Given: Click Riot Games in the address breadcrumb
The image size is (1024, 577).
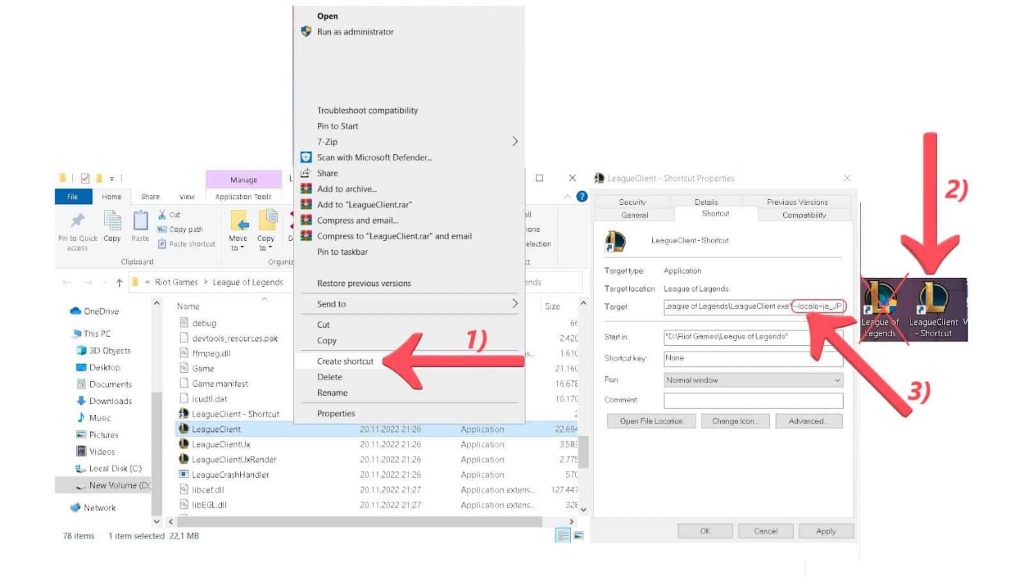Looking at the screenshot, I should pyautogui.click(x=176, y=282).
